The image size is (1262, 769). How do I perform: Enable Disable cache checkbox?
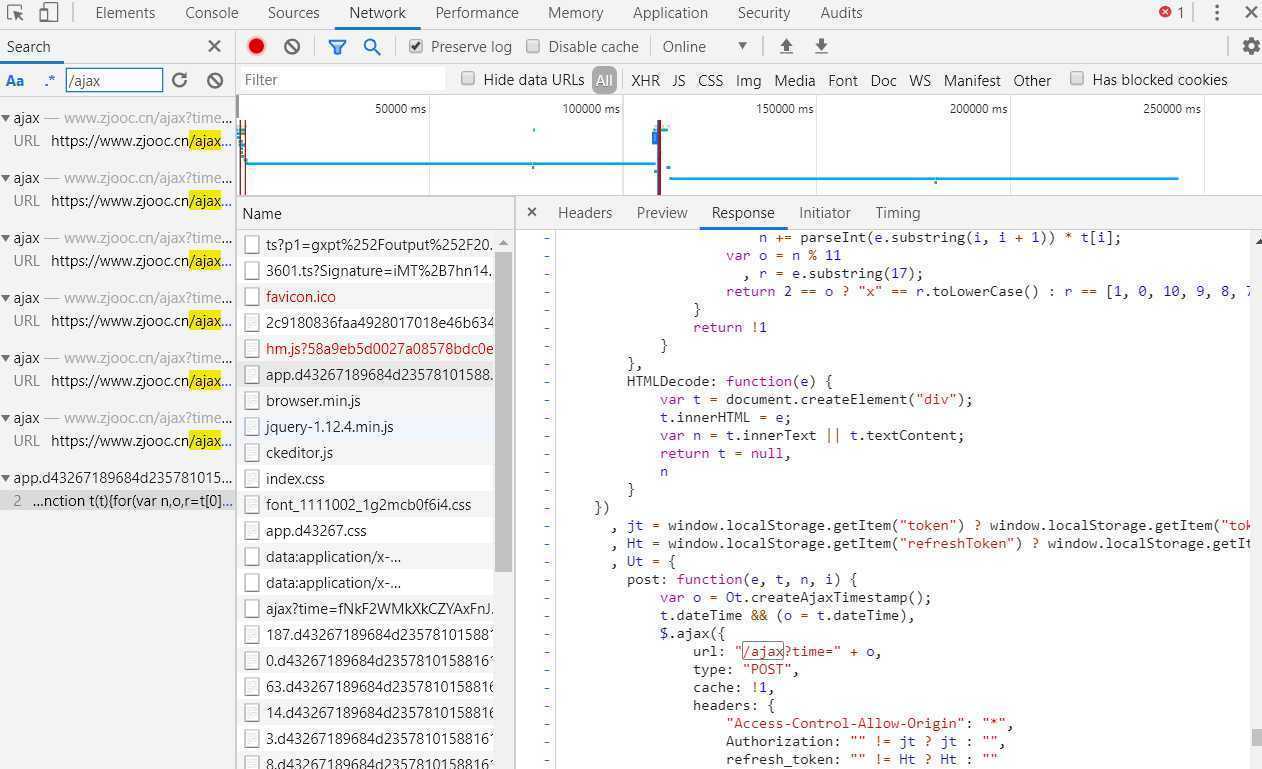click(x=533, y=46)
